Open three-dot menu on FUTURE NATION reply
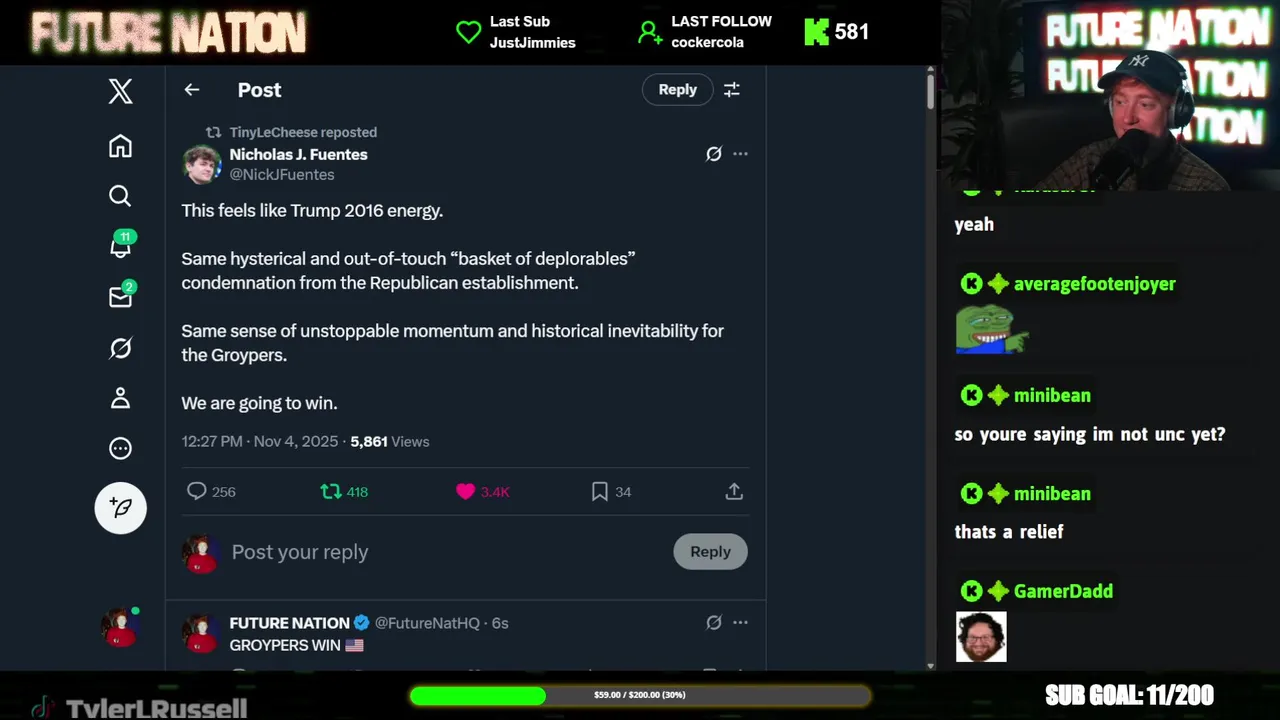Screen dimensions: 1280x720 tap(740, 622)
